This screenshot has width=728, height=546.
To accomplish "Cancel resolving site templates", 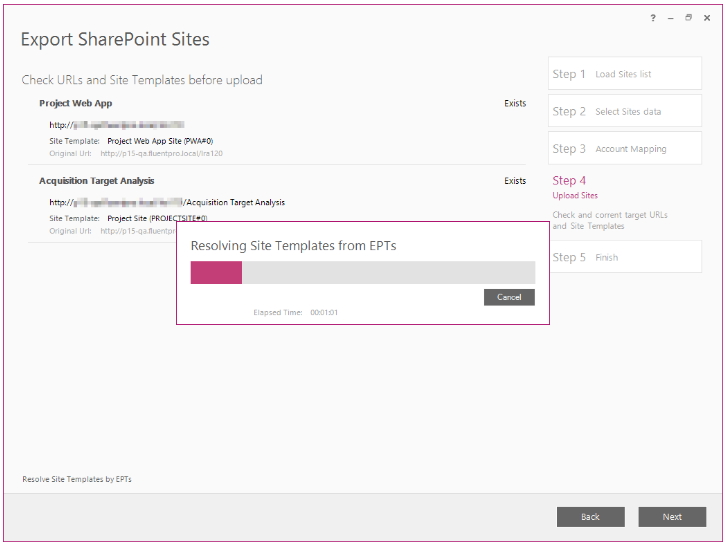I will coord(509,297).
